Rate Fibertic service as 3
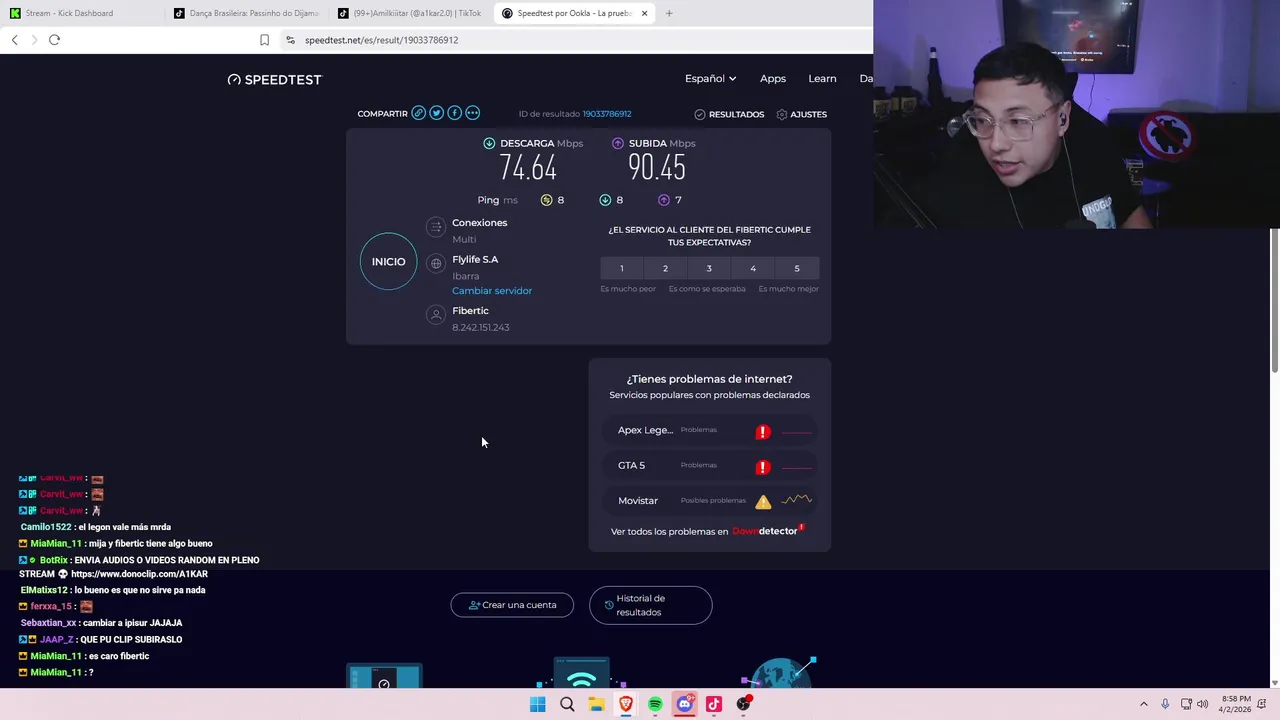 pos(709,268)
